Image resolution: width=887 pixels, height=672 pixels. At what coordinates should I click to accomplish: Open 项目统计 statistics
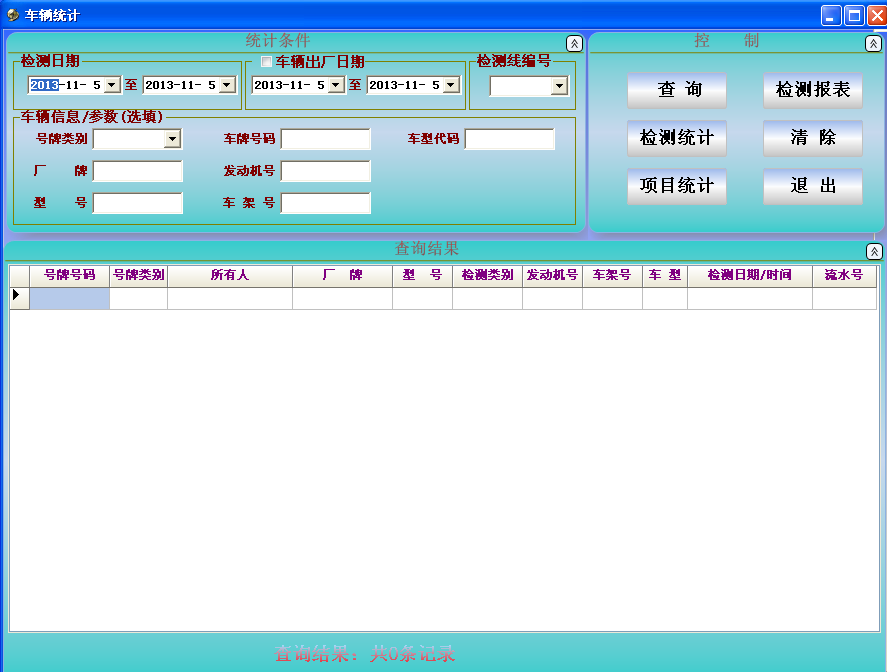tap(677, 186)
